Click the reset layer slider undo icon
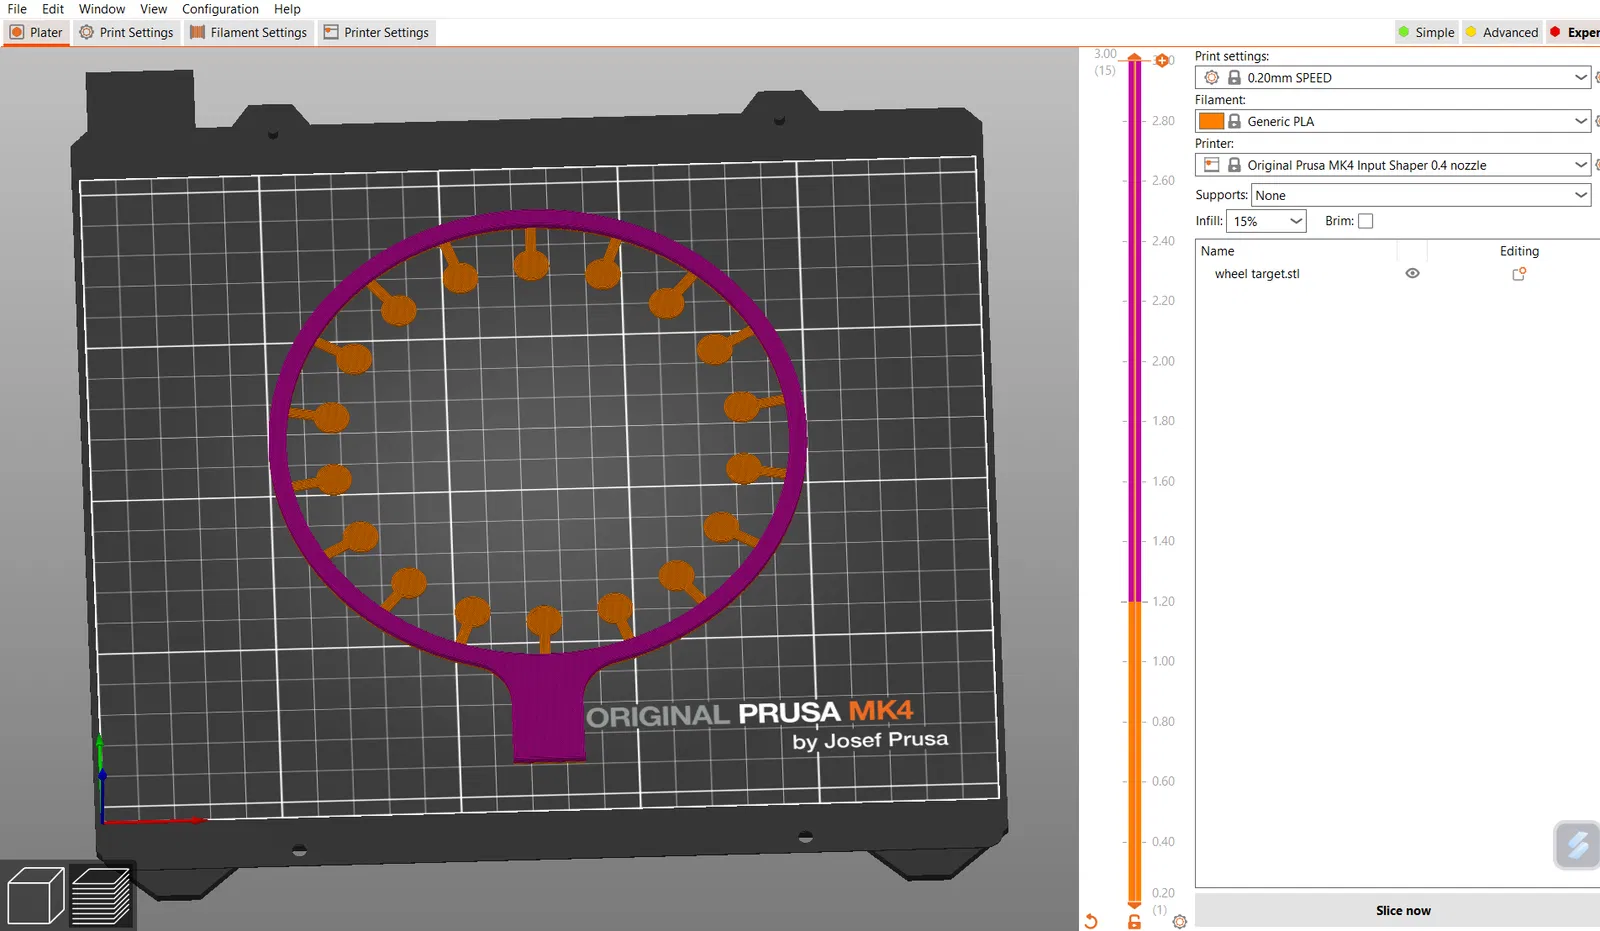 point(1091,921)
